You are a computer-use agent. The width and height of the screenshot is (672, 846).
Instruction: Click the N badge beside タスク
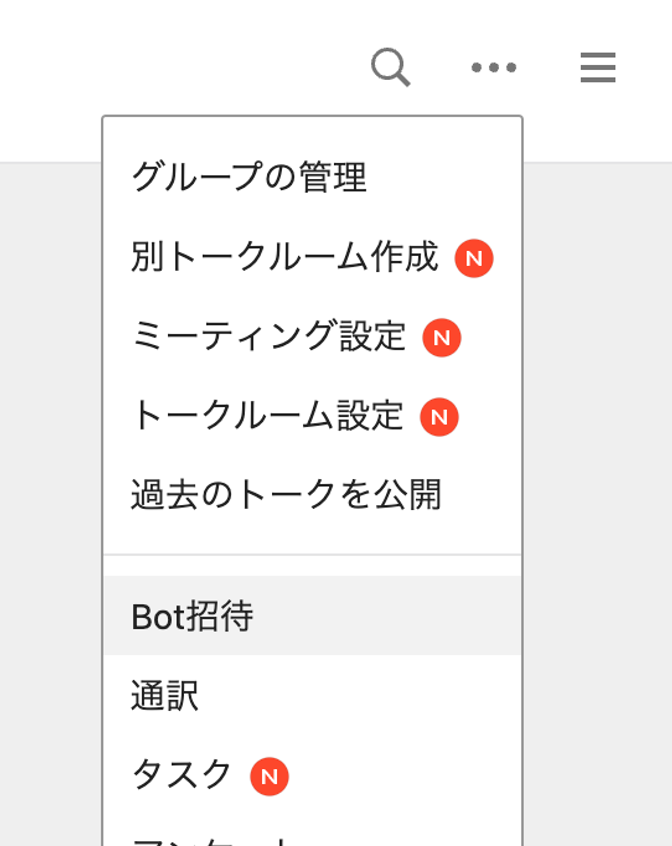(269, 777)
